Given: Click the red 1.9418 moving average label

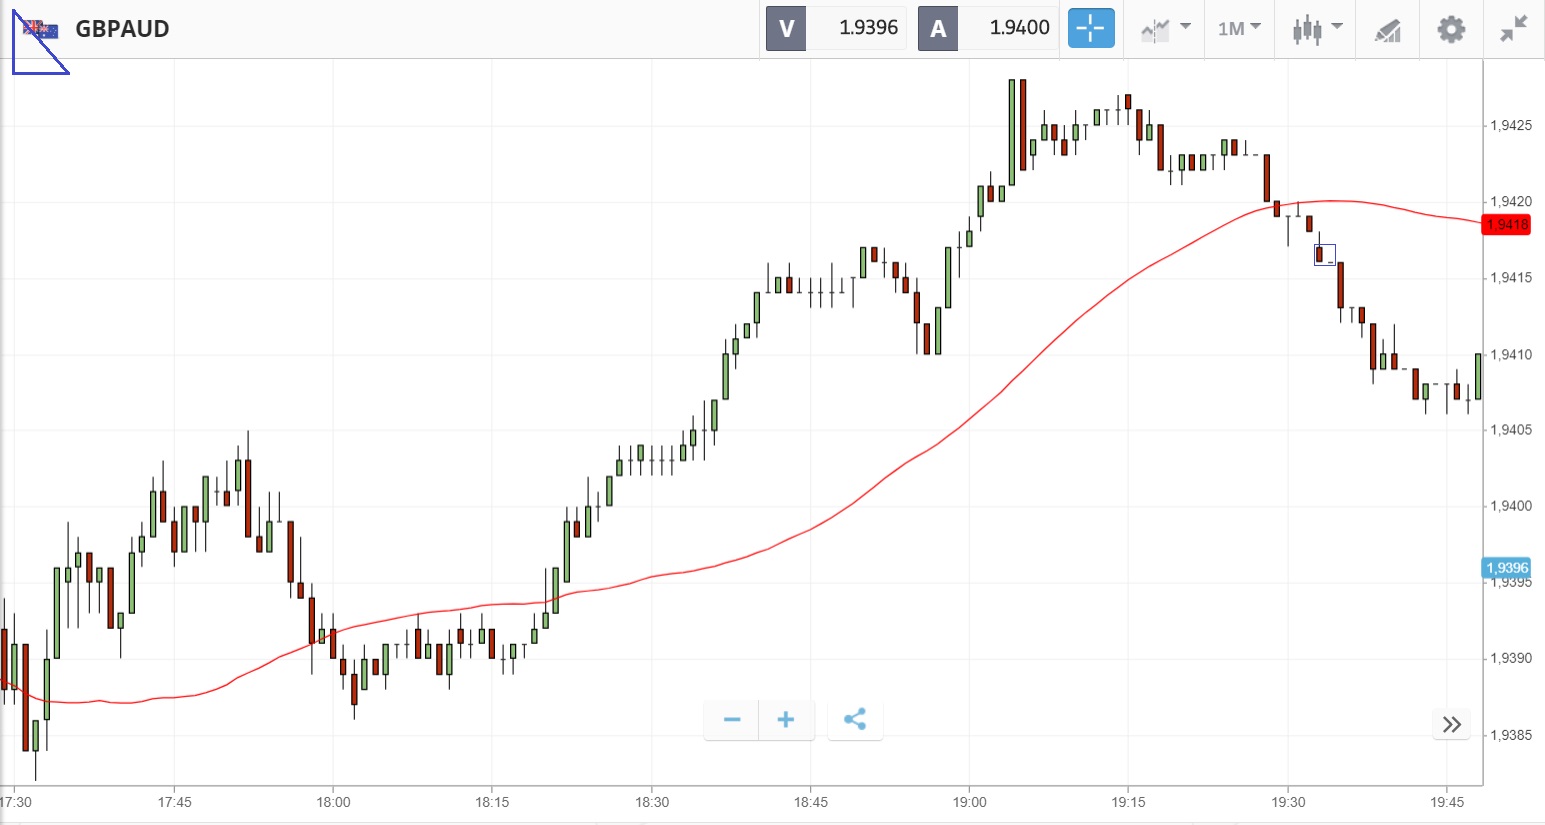Looking at the screenshot, I should tap(1507, 224).
